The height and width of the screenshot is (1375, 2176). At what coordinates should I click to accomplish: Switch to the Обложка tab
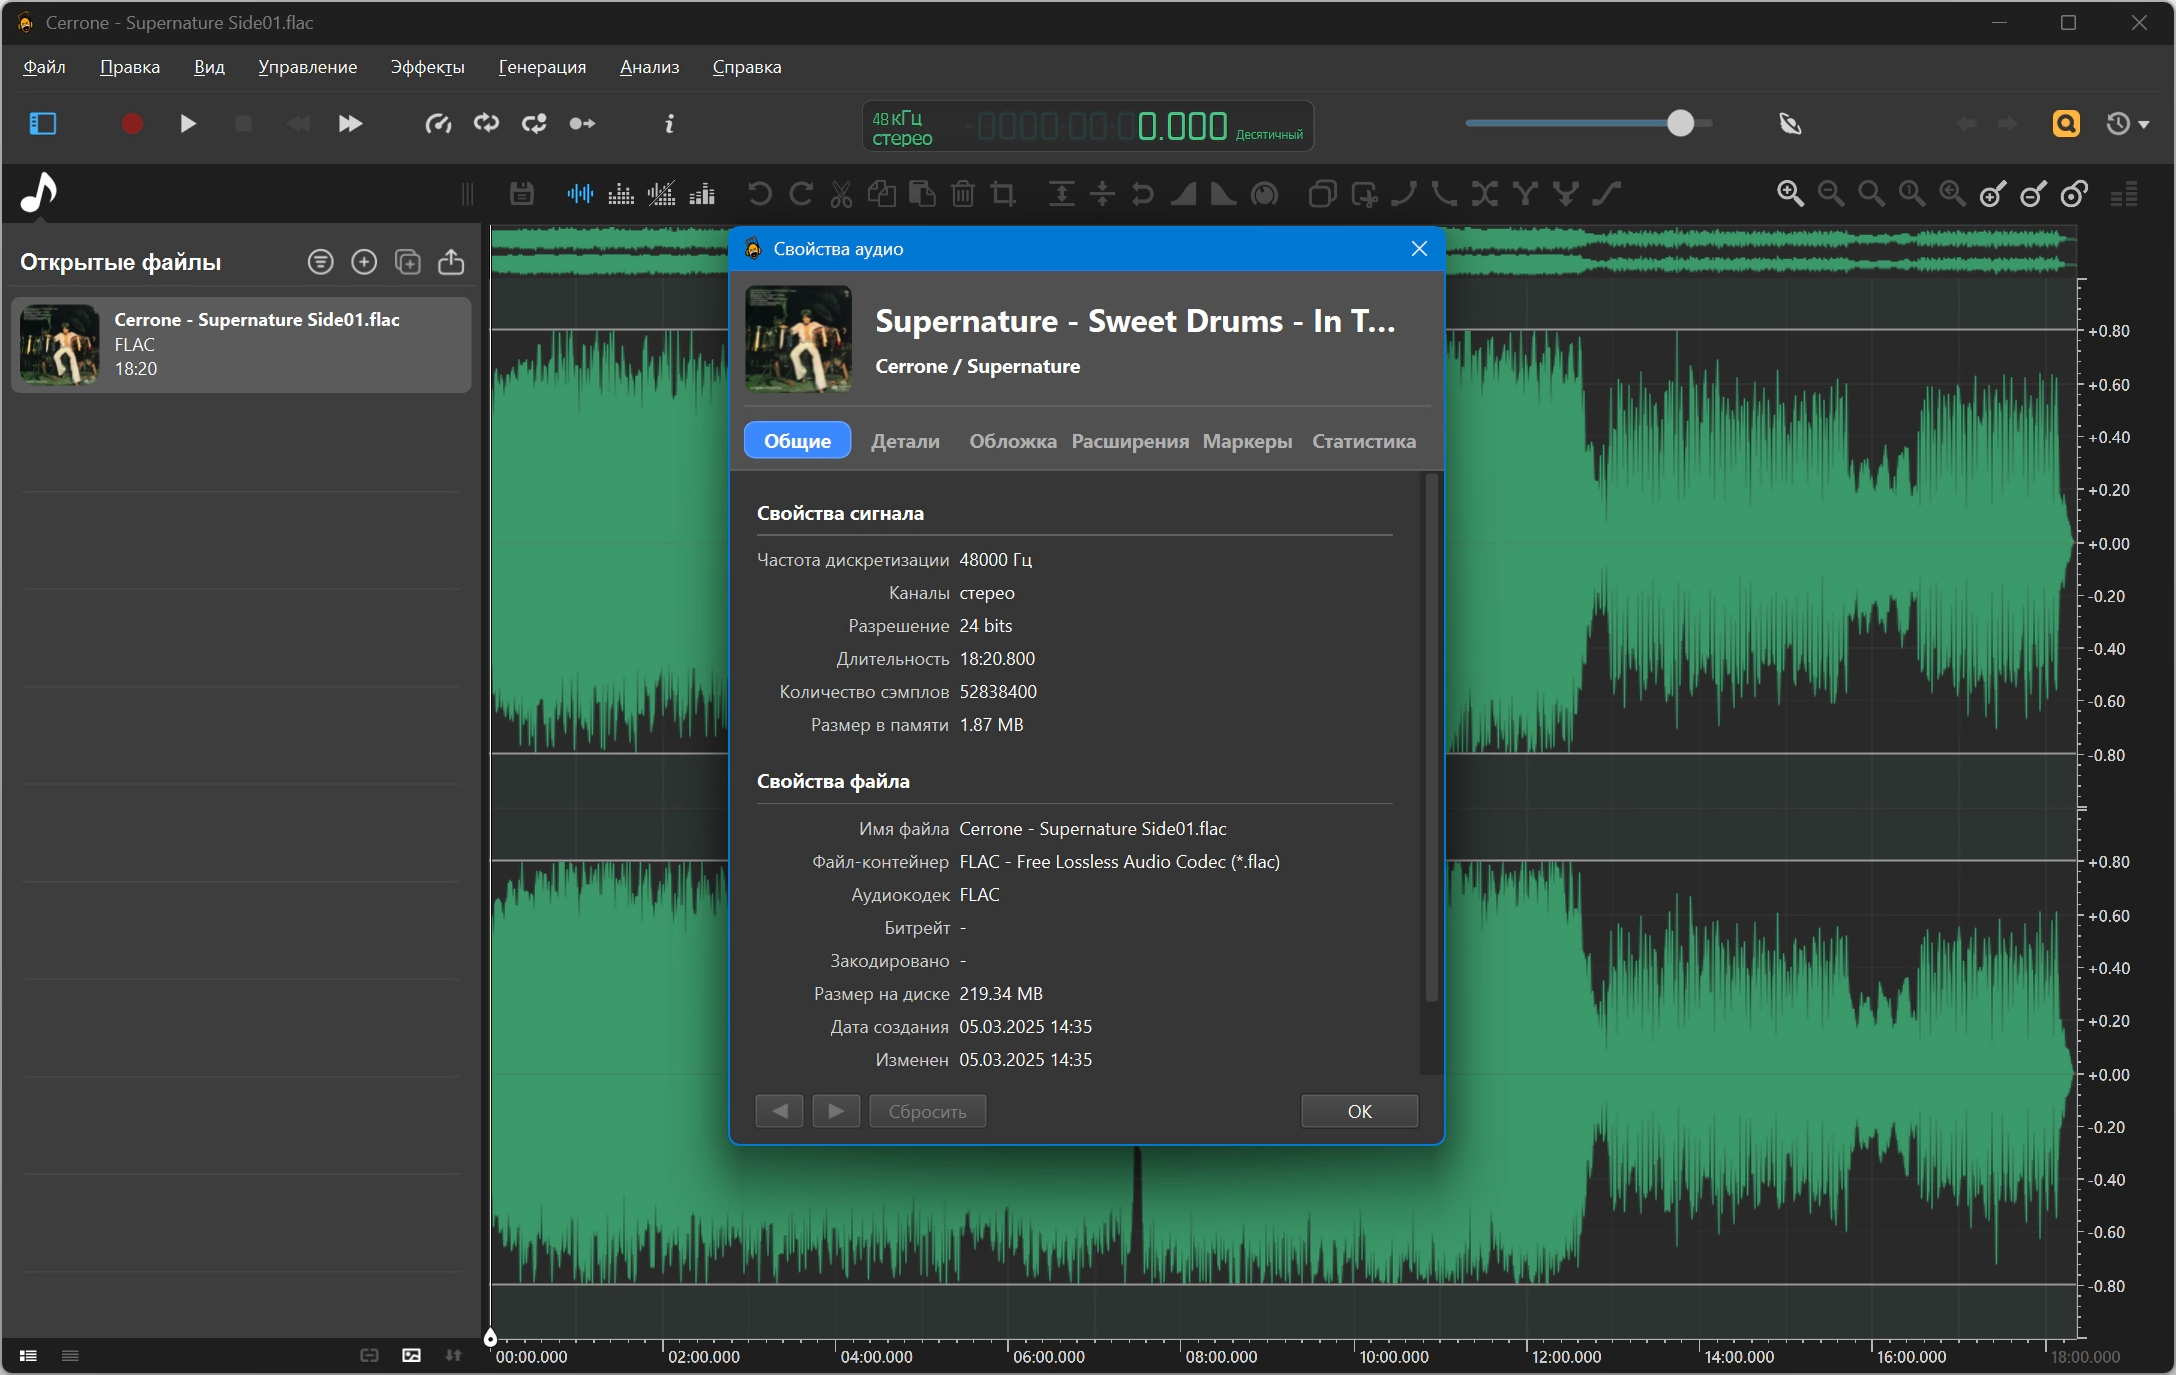1012,441
